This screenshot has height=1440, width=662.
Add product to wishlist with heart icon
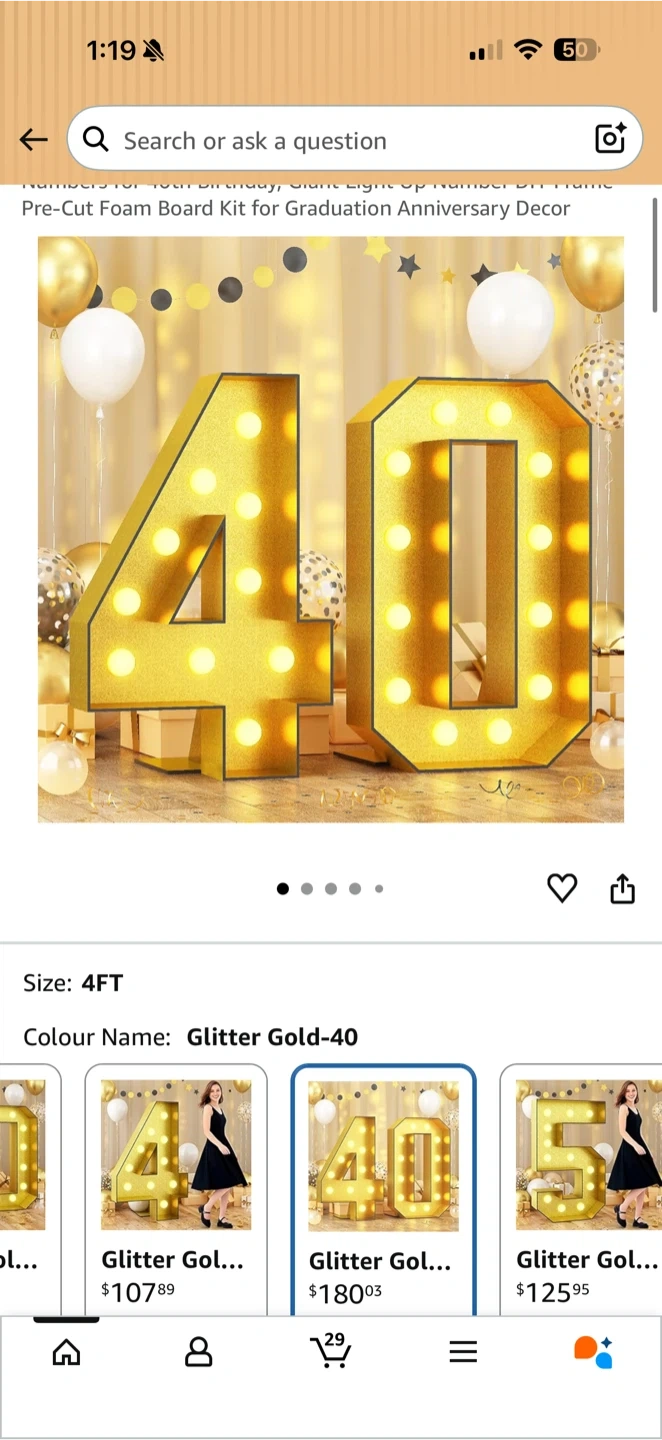[562, 888]
